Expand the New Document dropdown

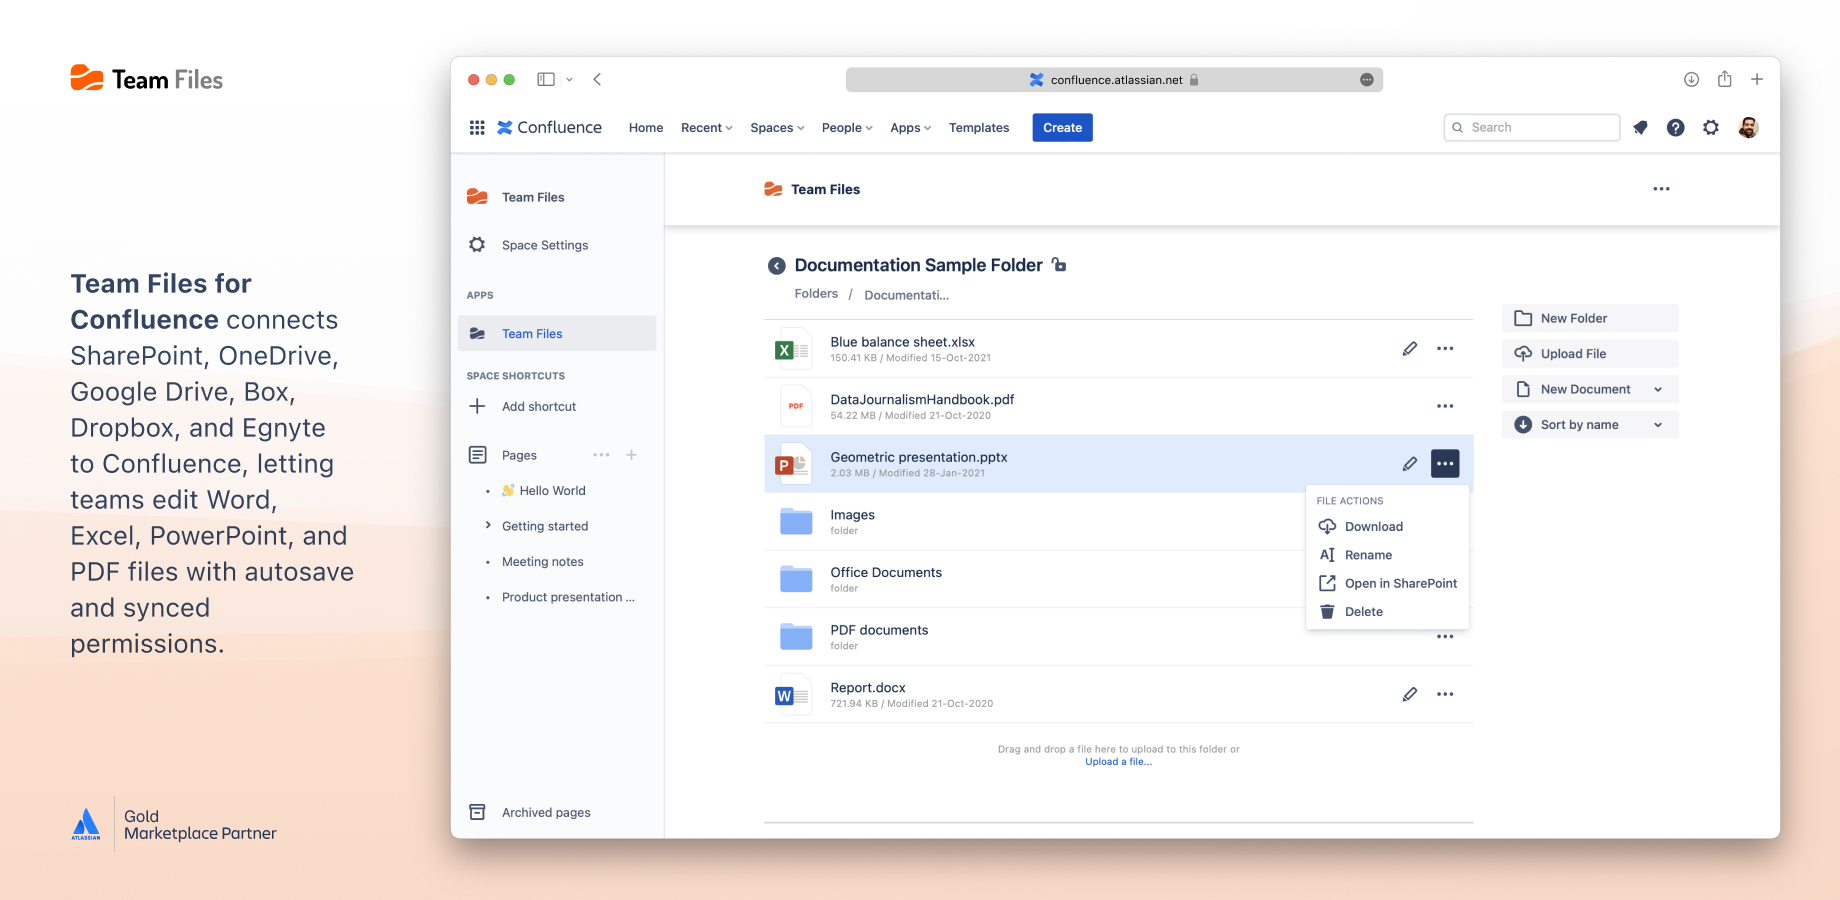pos(1657,390)
